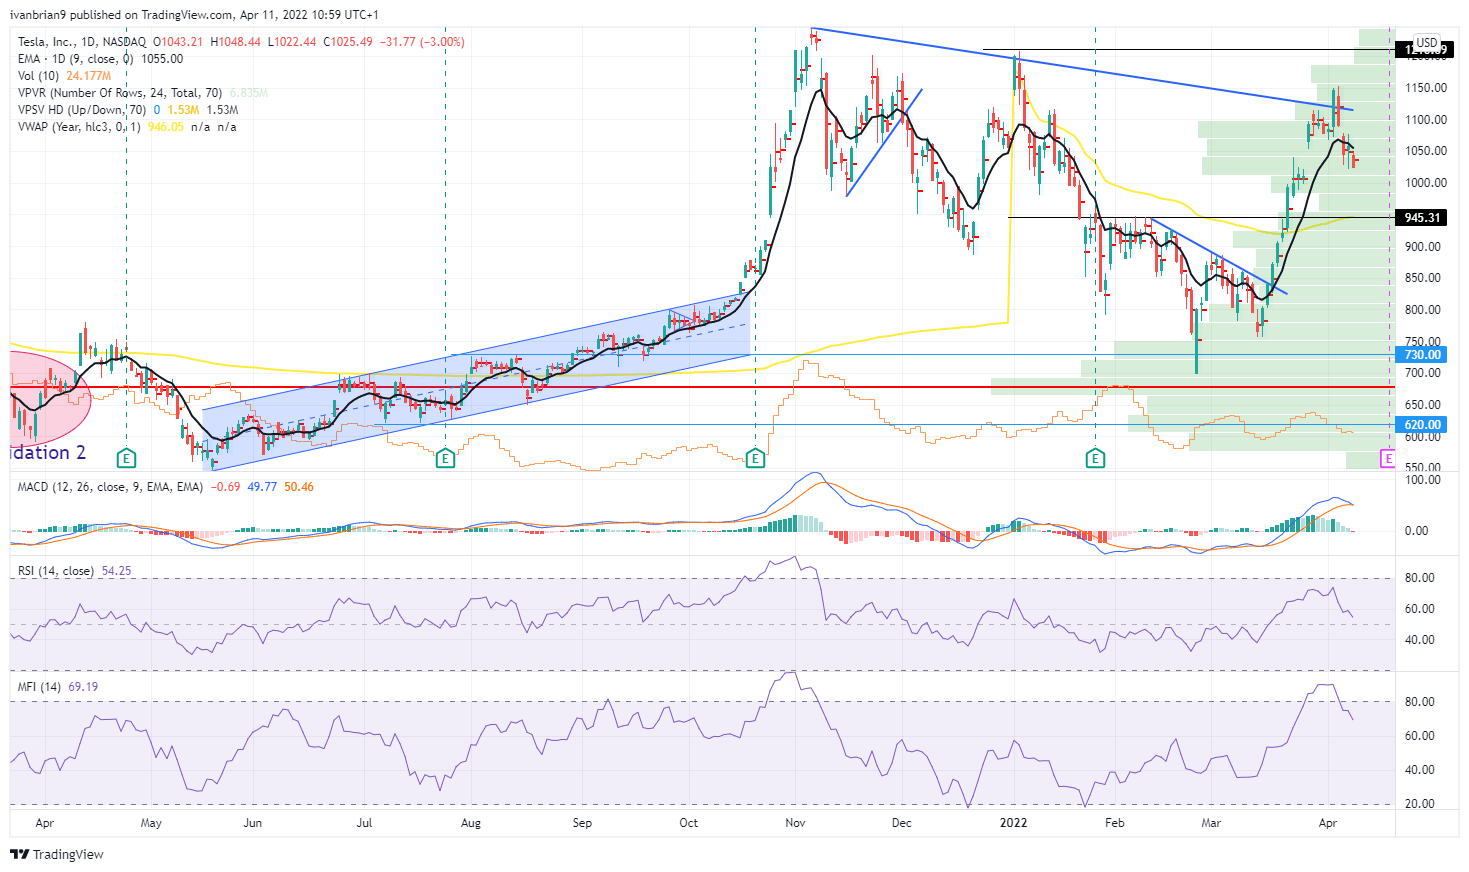The height and width of the screenshot is (872, 1469).
Task: Click the close price value C1025.49
Action: [x=348, y=42]
